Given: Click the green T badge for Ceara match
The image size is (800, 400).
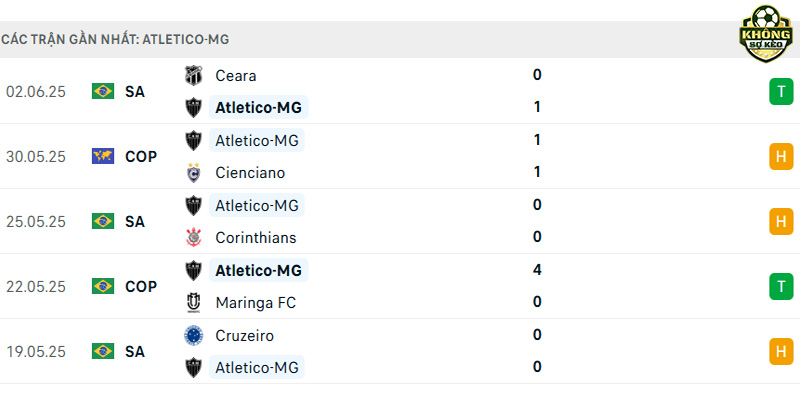Looking at the screenshot, I should [781, 92].
